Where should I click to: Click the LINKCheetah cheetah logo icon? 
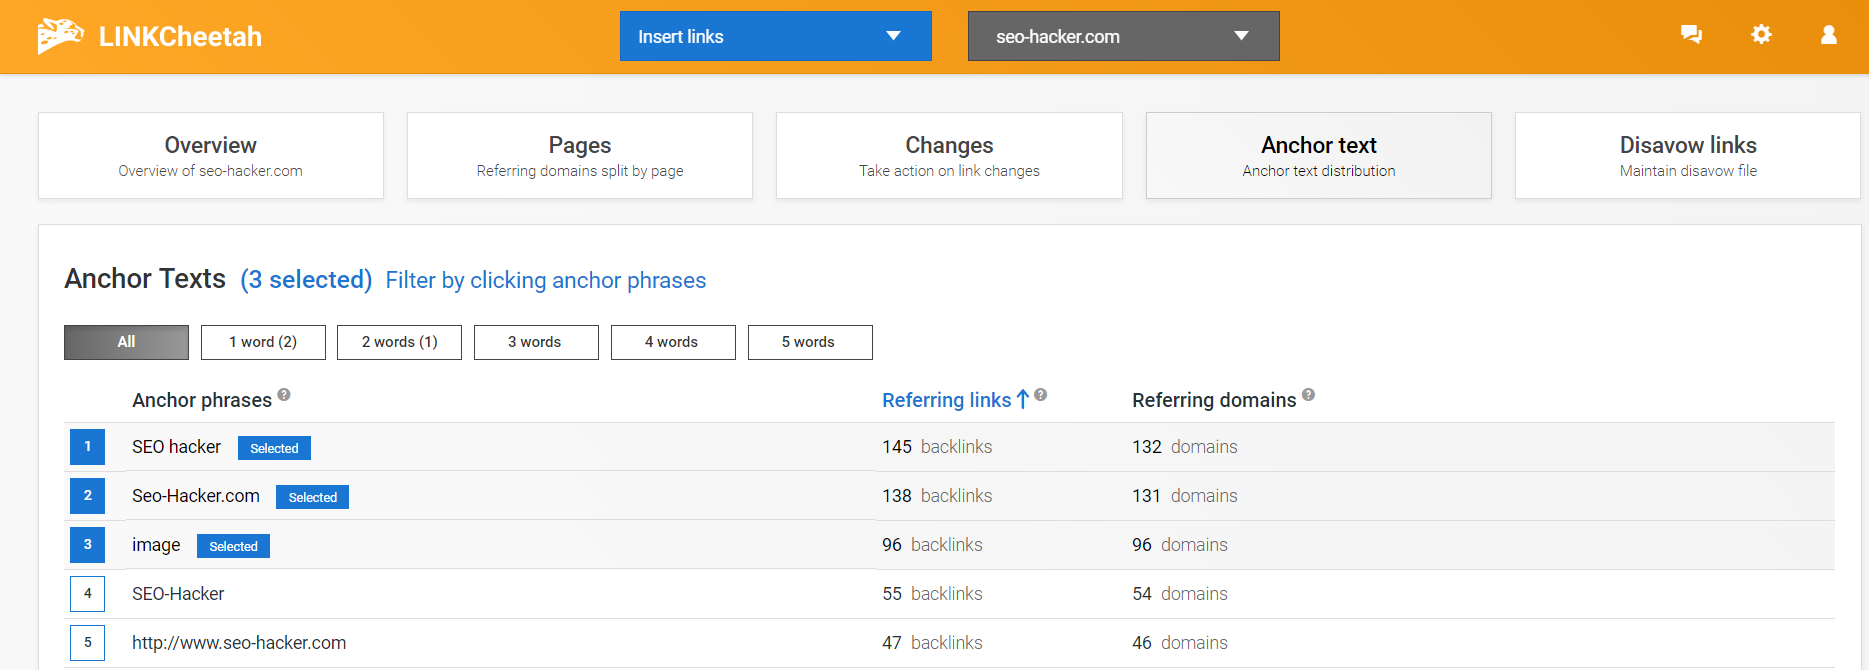(60, 36)
